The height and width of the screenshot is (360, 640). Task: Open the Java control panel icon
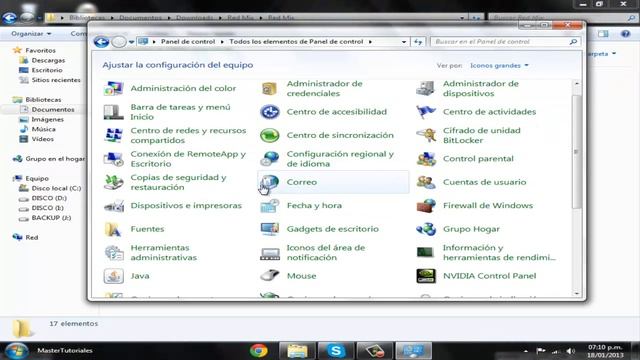tap(113, 276)
